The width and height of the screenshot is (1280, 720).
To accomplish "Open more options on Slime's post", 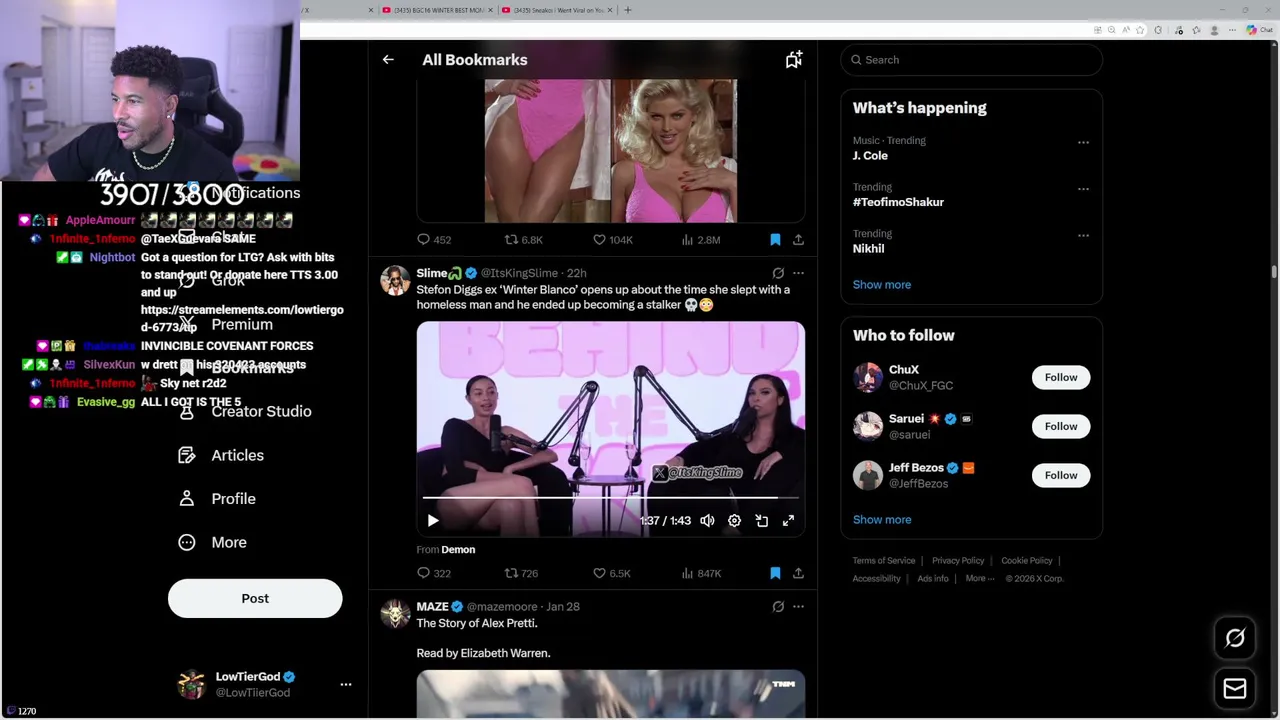I will coord(798,273).
